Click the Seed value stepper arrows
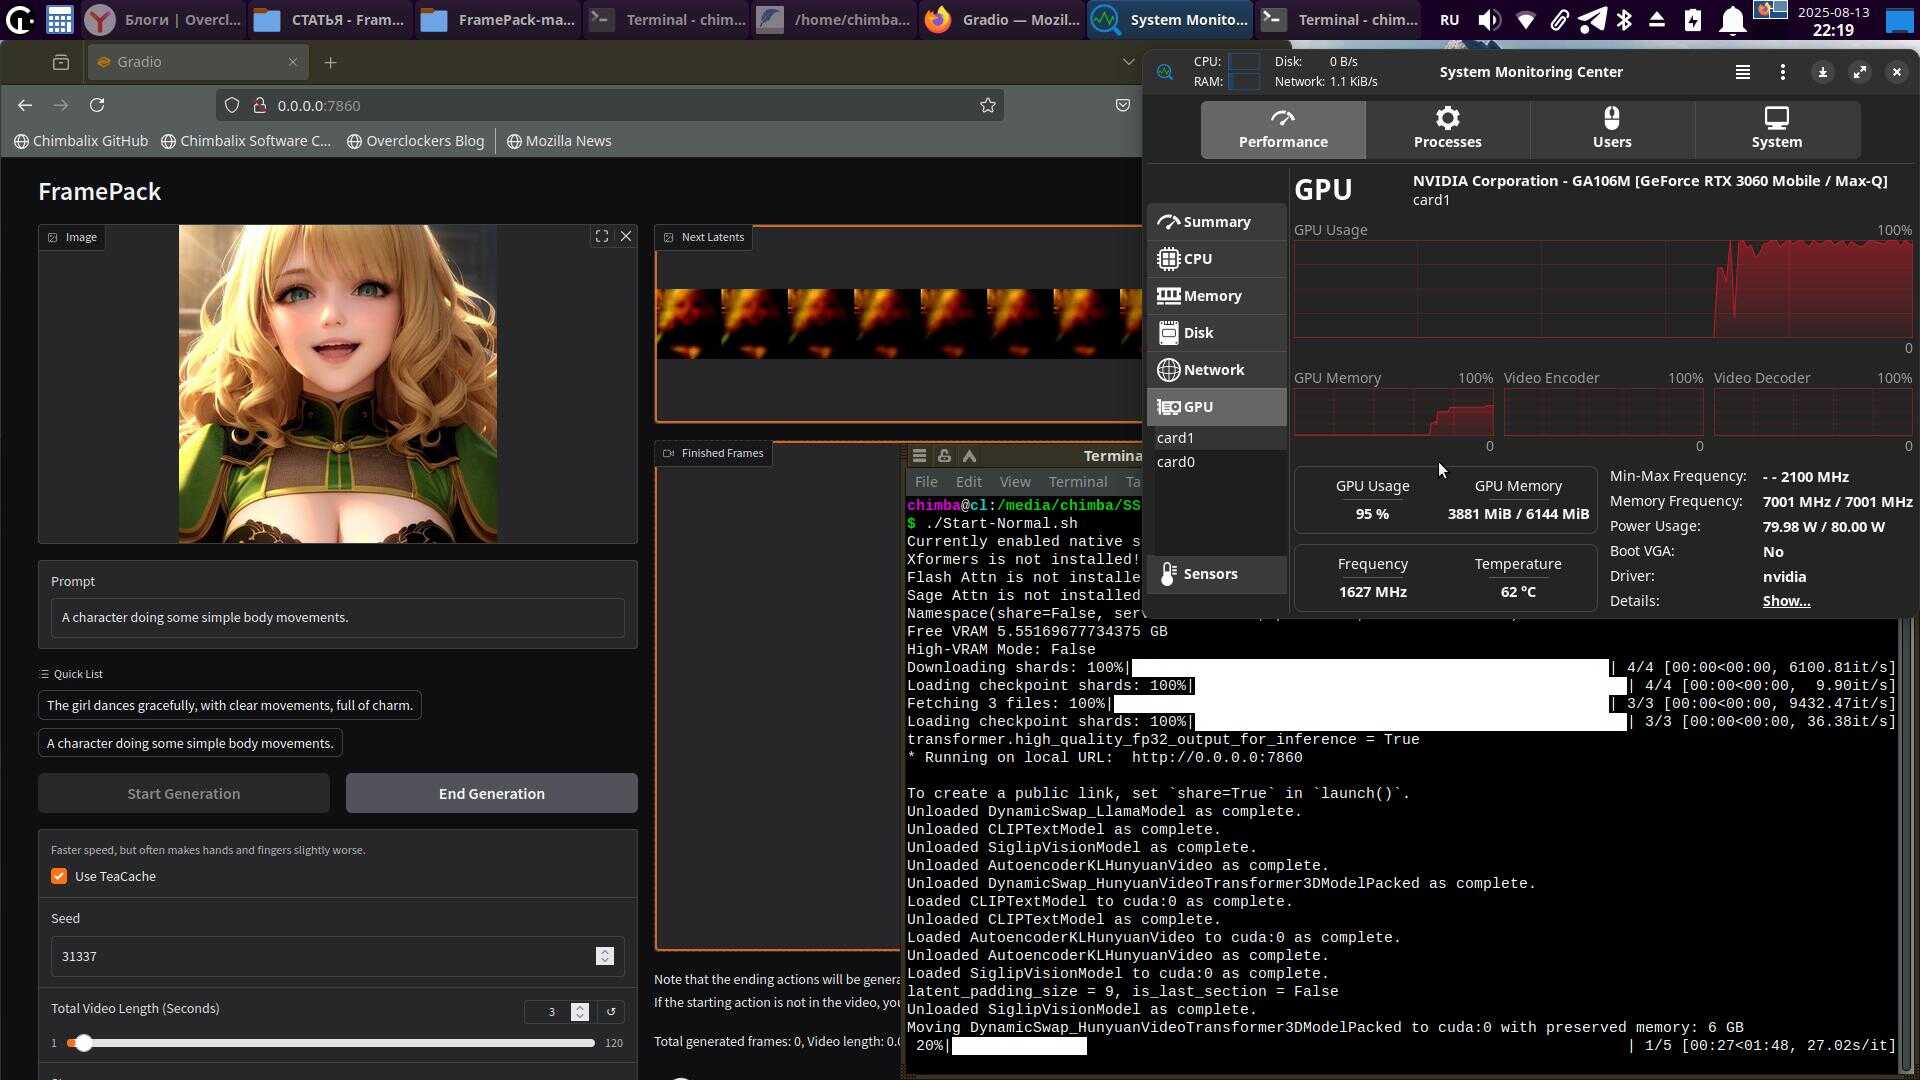 (604, 957)
